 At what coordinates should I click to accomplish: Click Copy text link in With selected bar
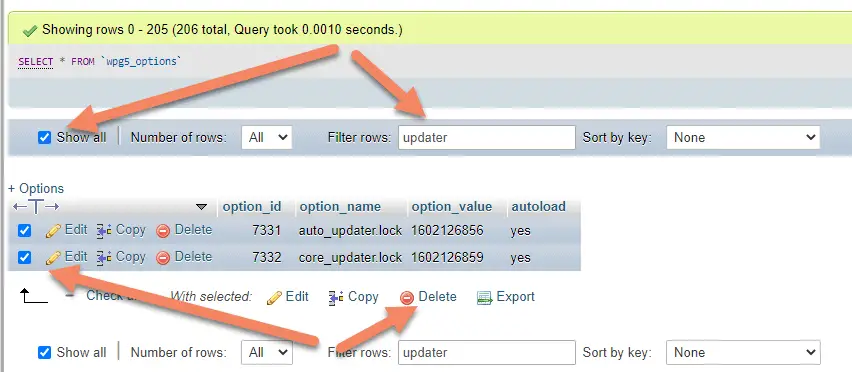363,297
